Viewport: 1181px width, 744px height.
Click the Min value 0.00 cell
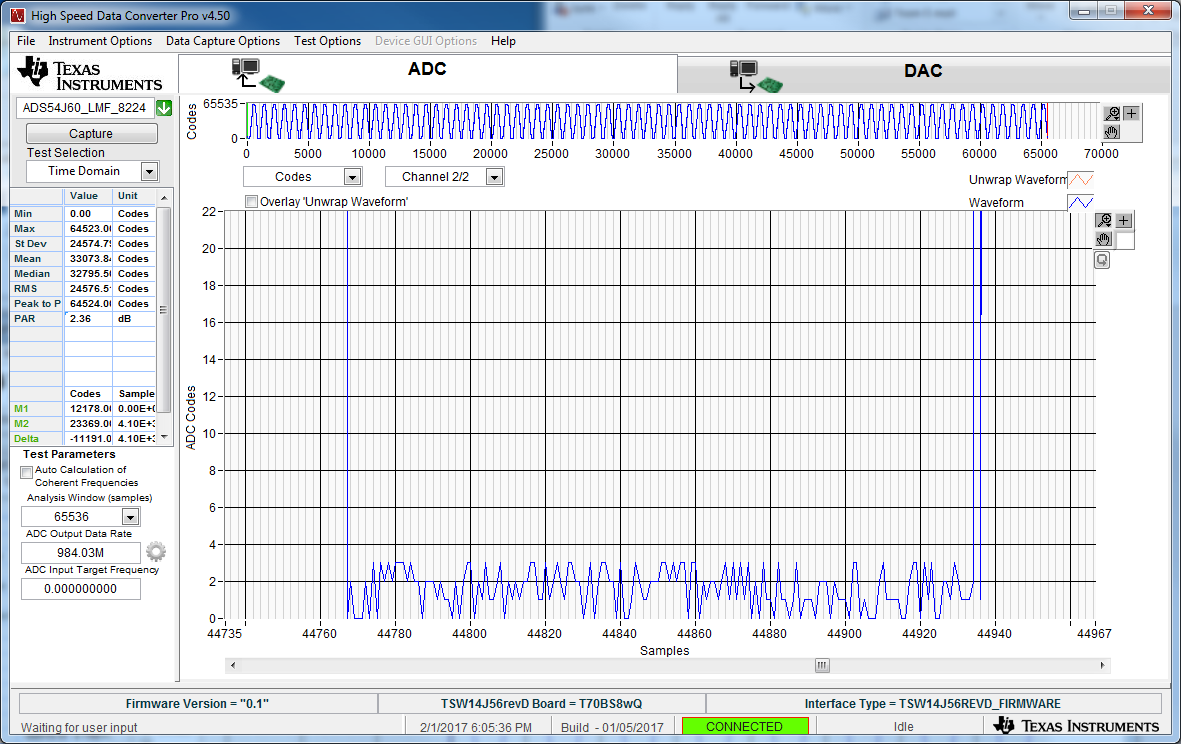(x=88, y=214)
